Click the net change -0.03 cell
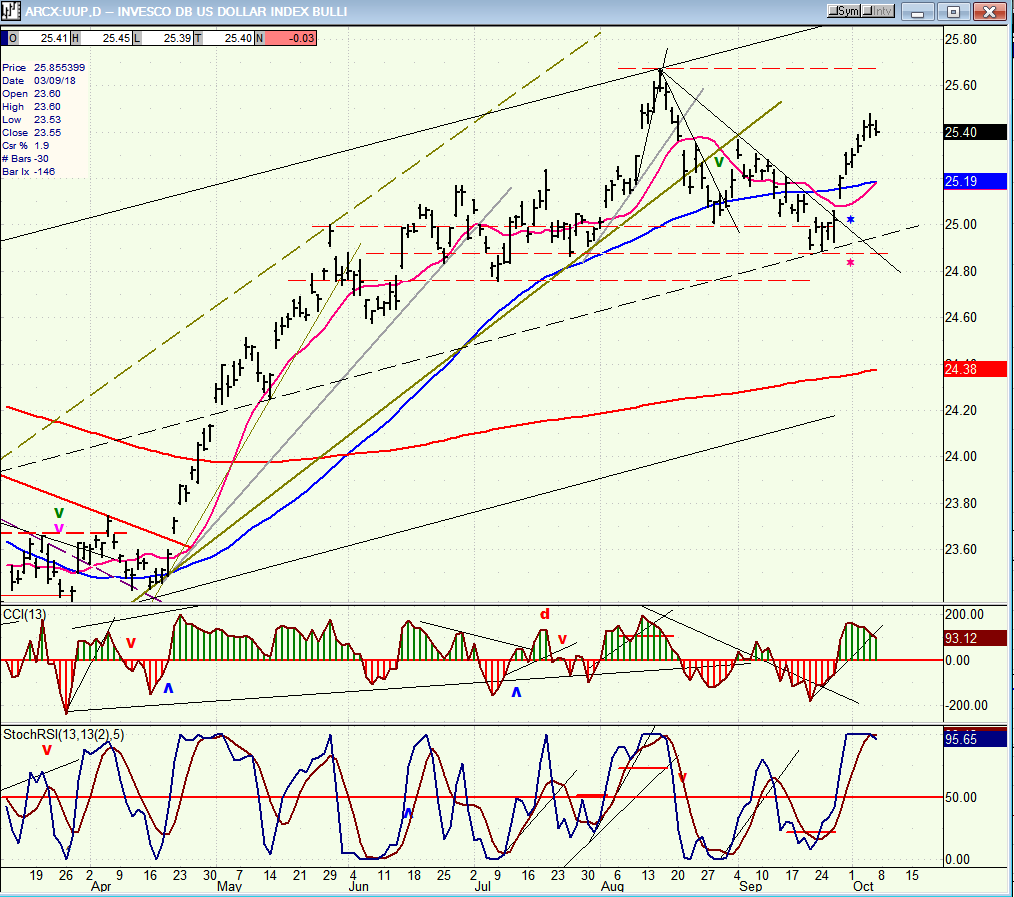This screenshot has height=897, width=1014. [290, 38]
